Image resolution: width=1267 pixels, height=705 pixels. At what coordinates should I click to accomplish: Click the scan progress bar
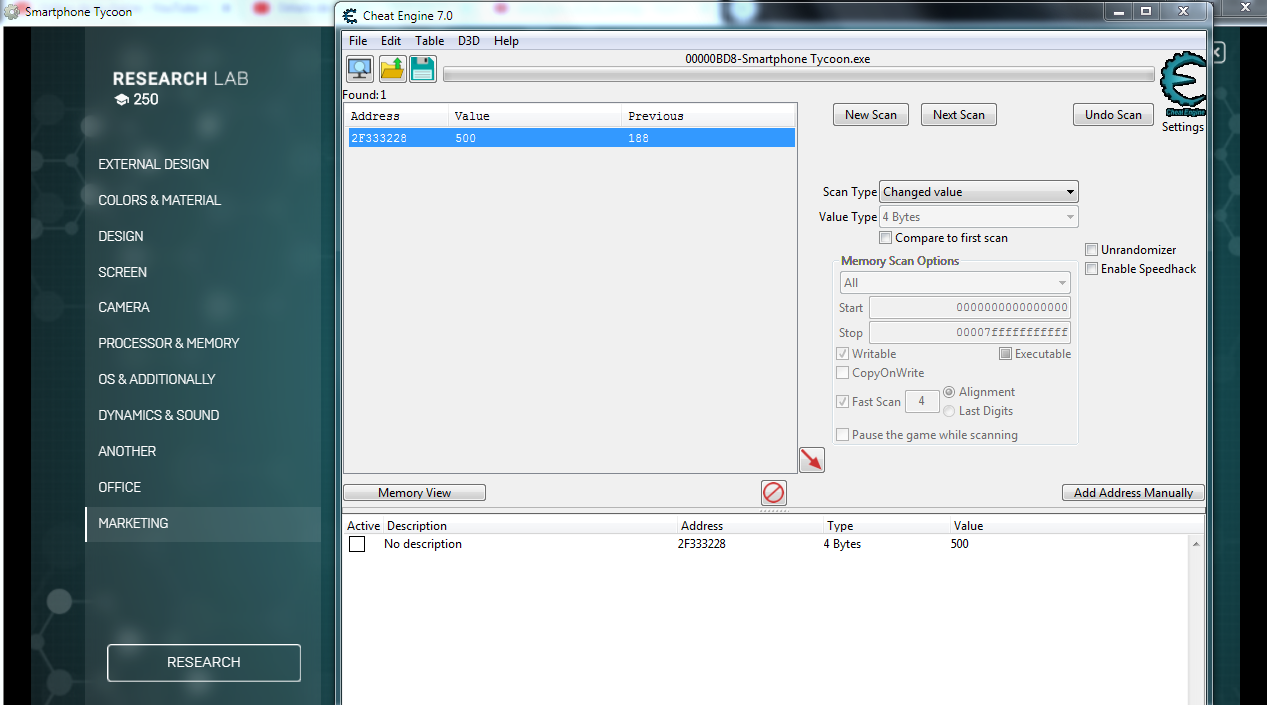pyautogui.click(x=798, y=75)
